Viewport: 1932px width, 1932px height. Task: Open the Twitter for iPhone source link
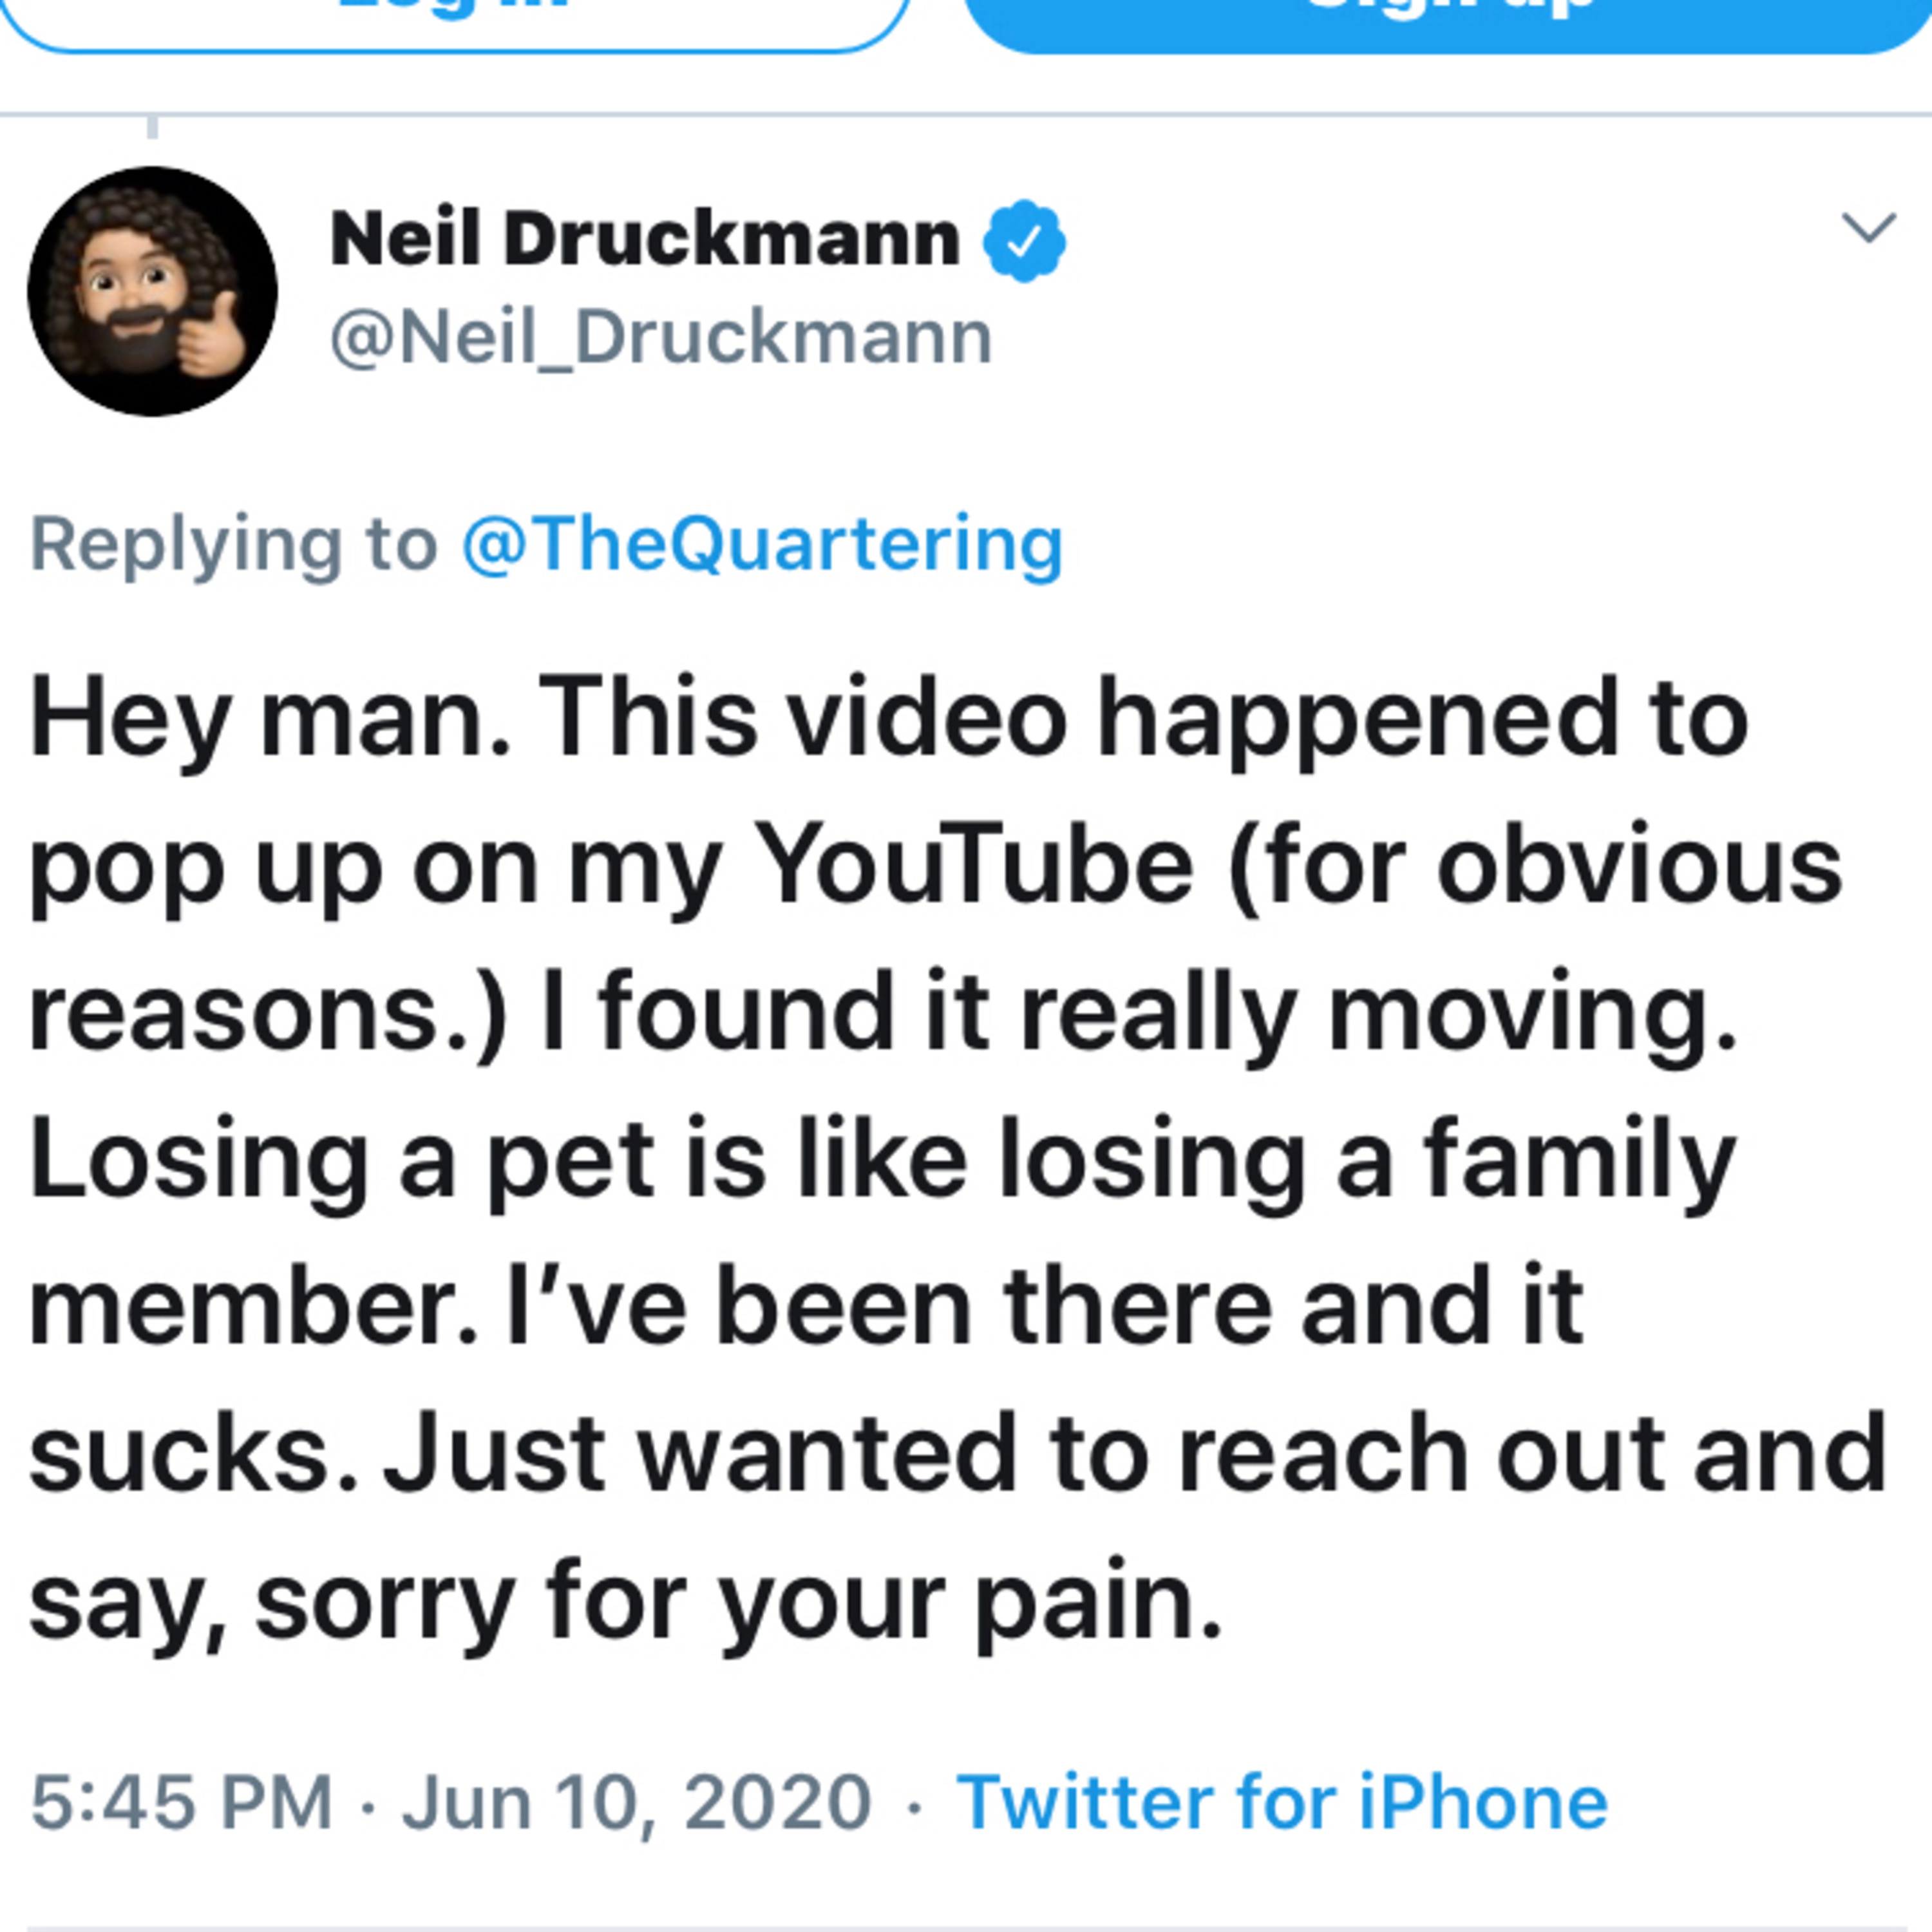pos(1282,1802)
